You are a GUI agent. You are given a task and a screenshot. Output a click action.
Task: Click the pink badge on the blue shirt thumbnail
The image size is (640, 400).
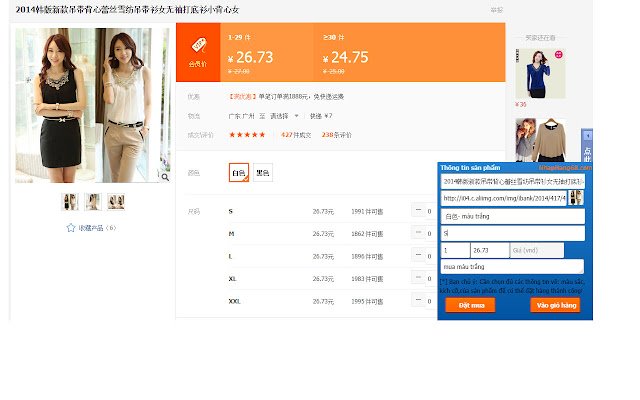coord(558,54)
